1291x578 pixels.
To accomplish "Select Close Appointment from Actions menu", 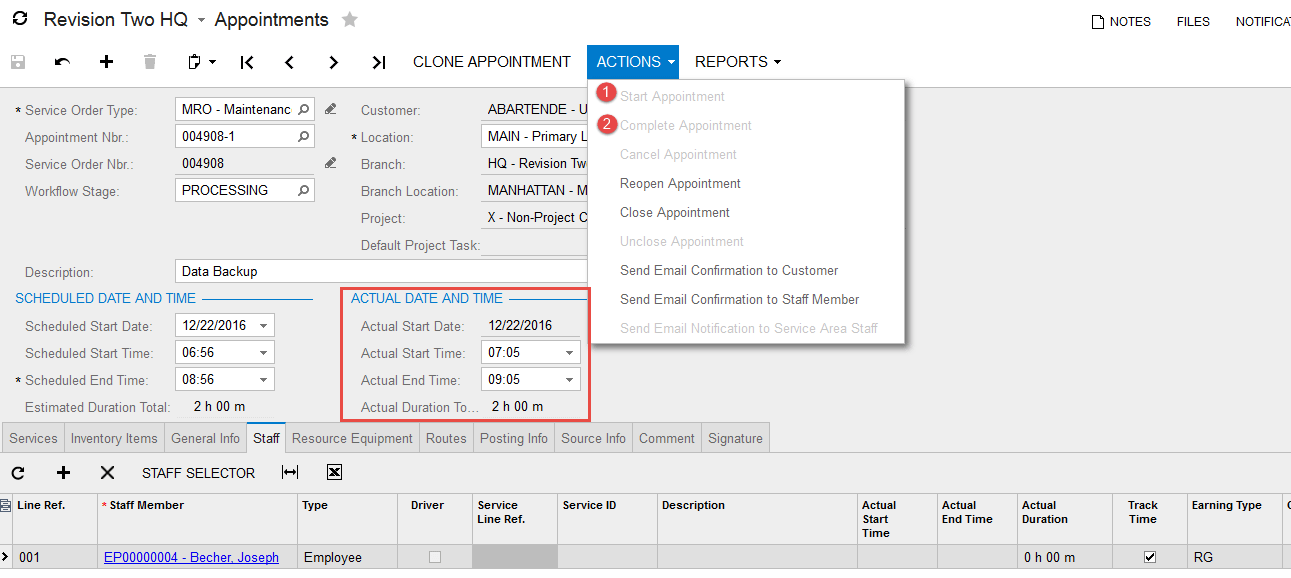I will (x=675, y=213).
